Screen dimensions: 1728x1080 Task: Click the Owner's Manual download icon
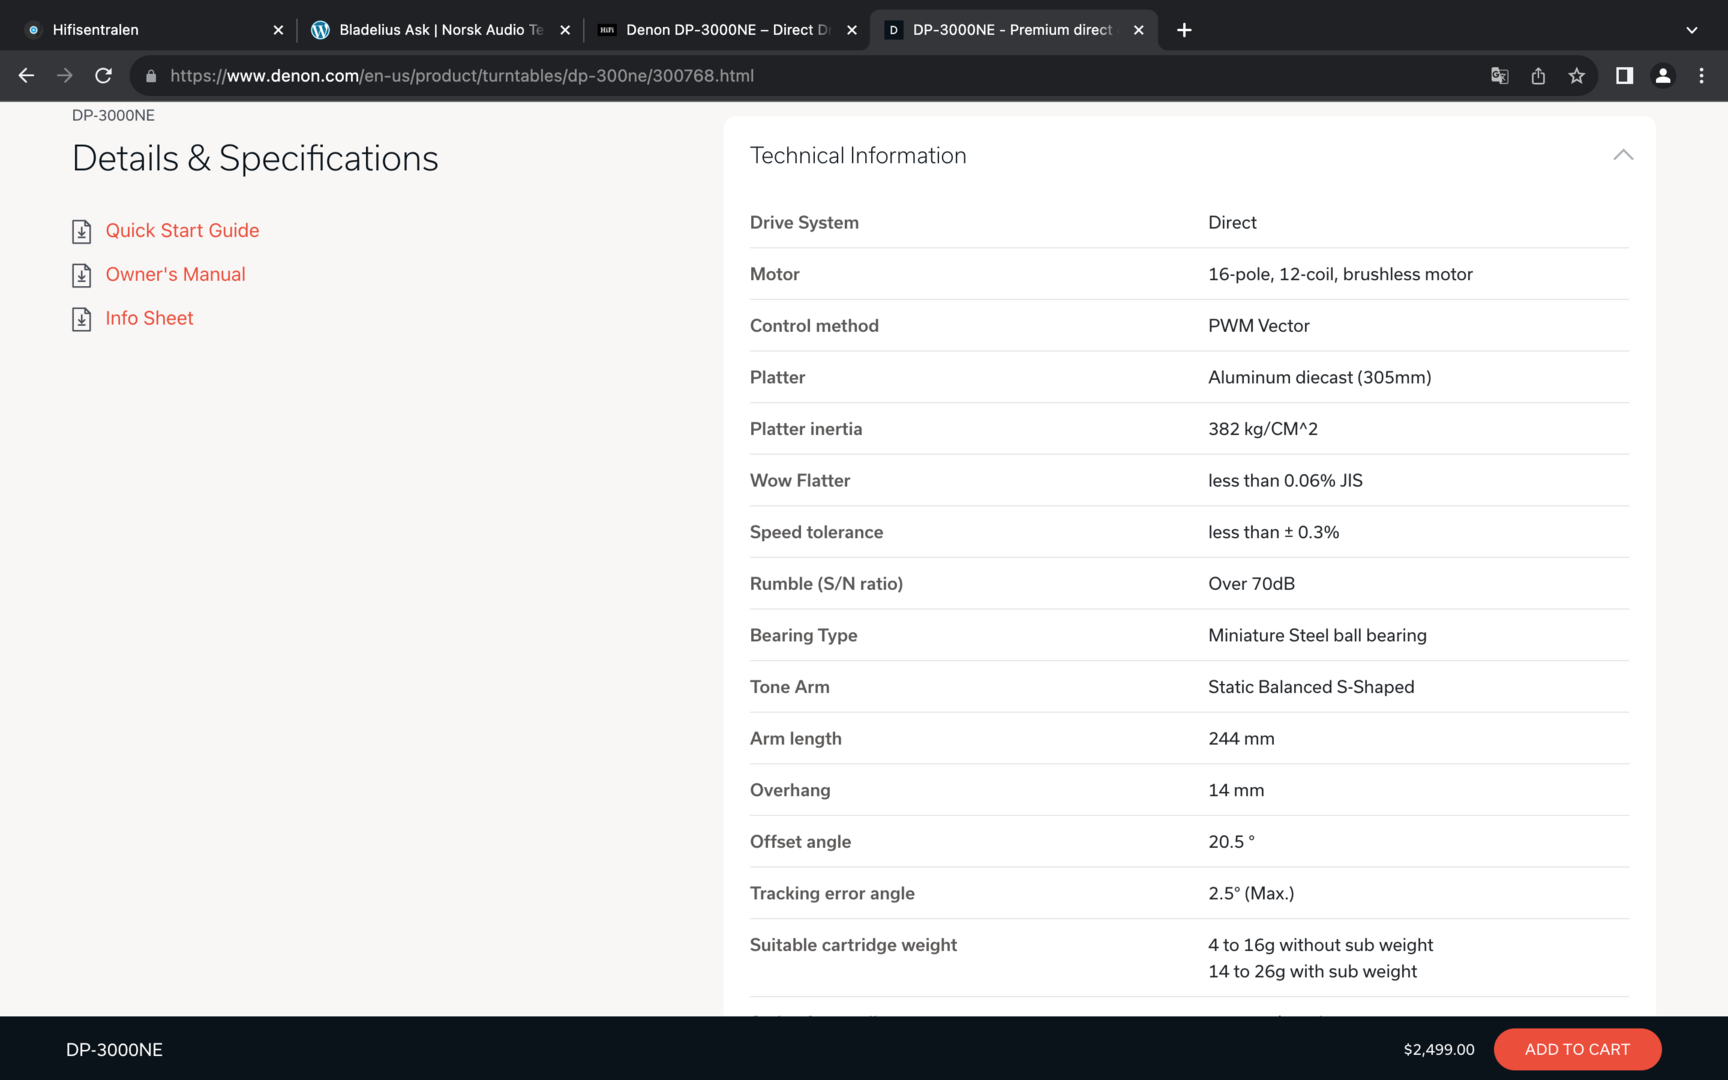(82, 276)
